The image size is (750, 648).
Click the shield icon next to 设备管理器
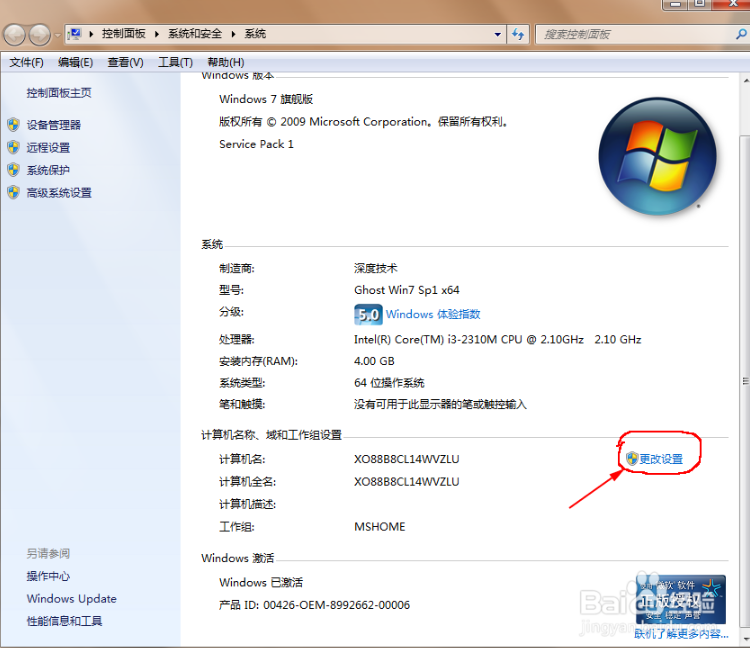click(x=13, y=125)
